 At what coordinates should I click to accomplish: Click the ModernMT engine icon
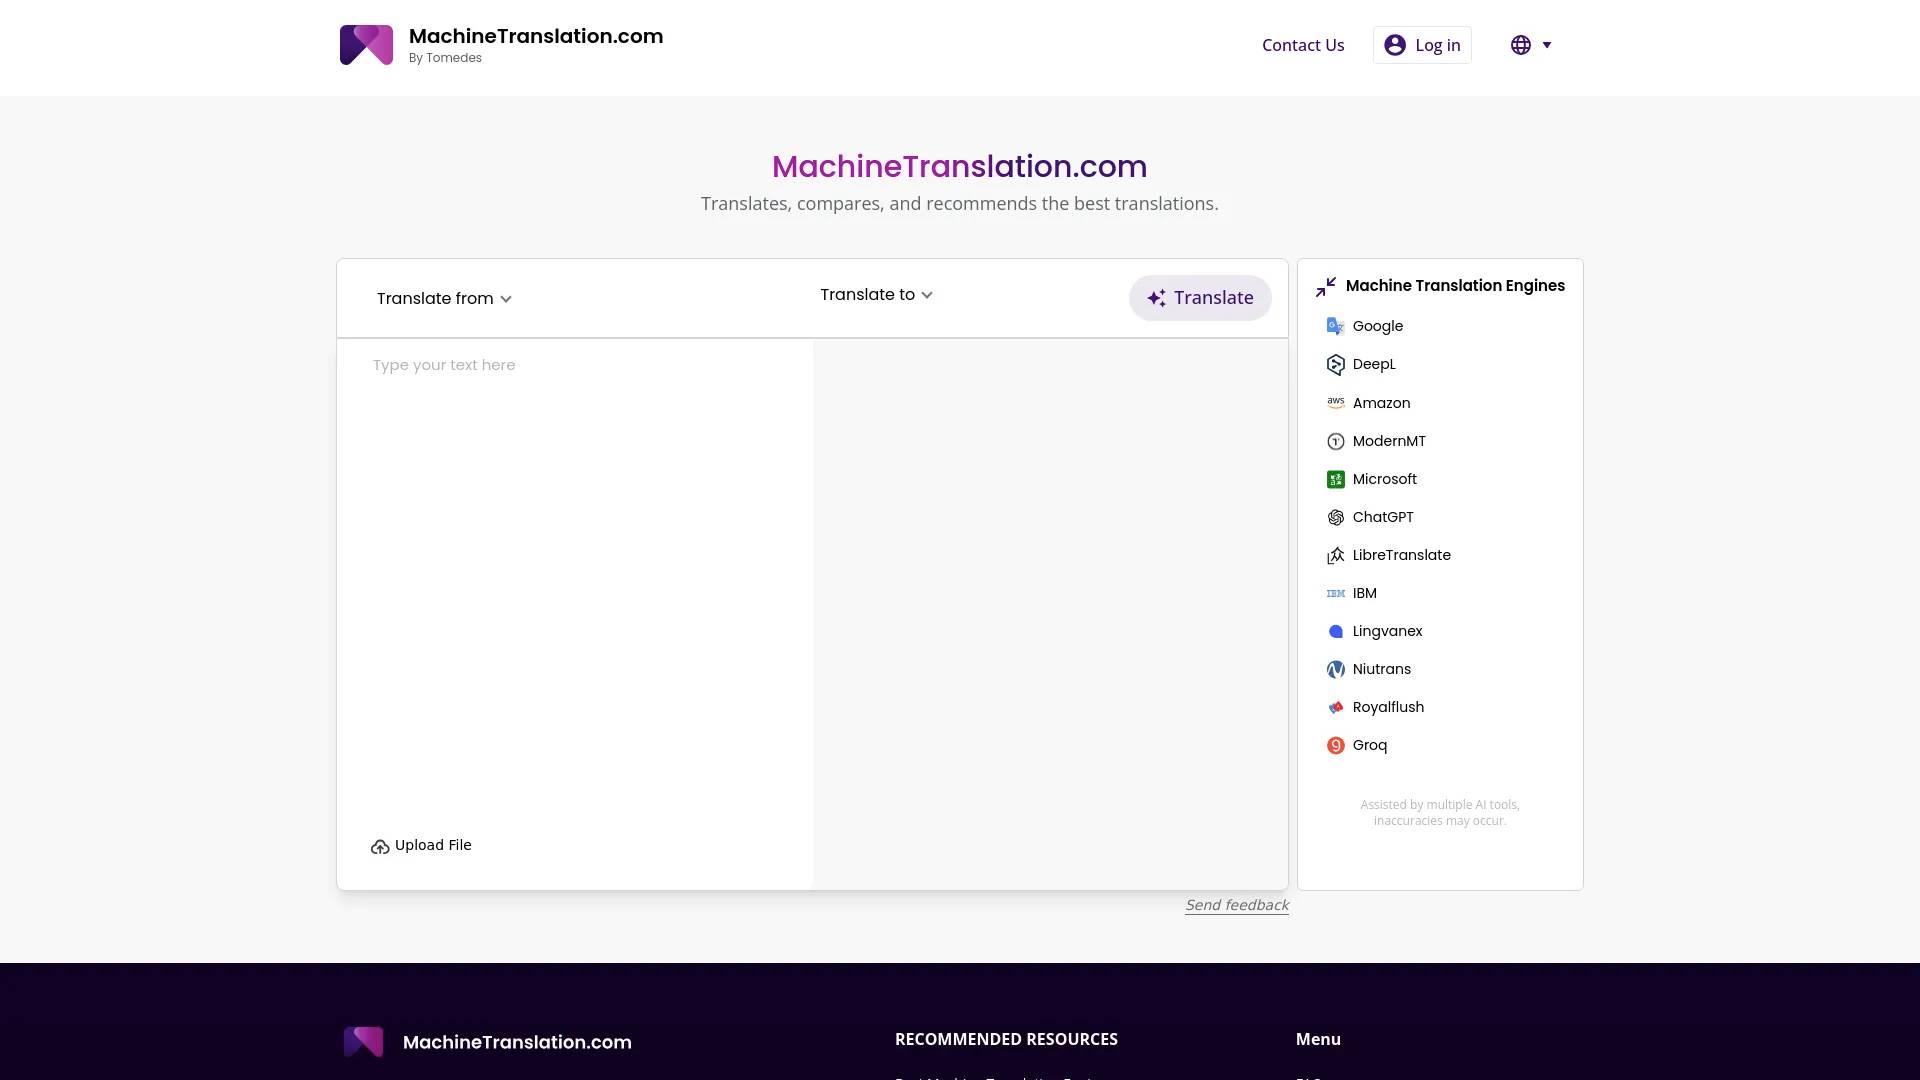point(1335,441)
